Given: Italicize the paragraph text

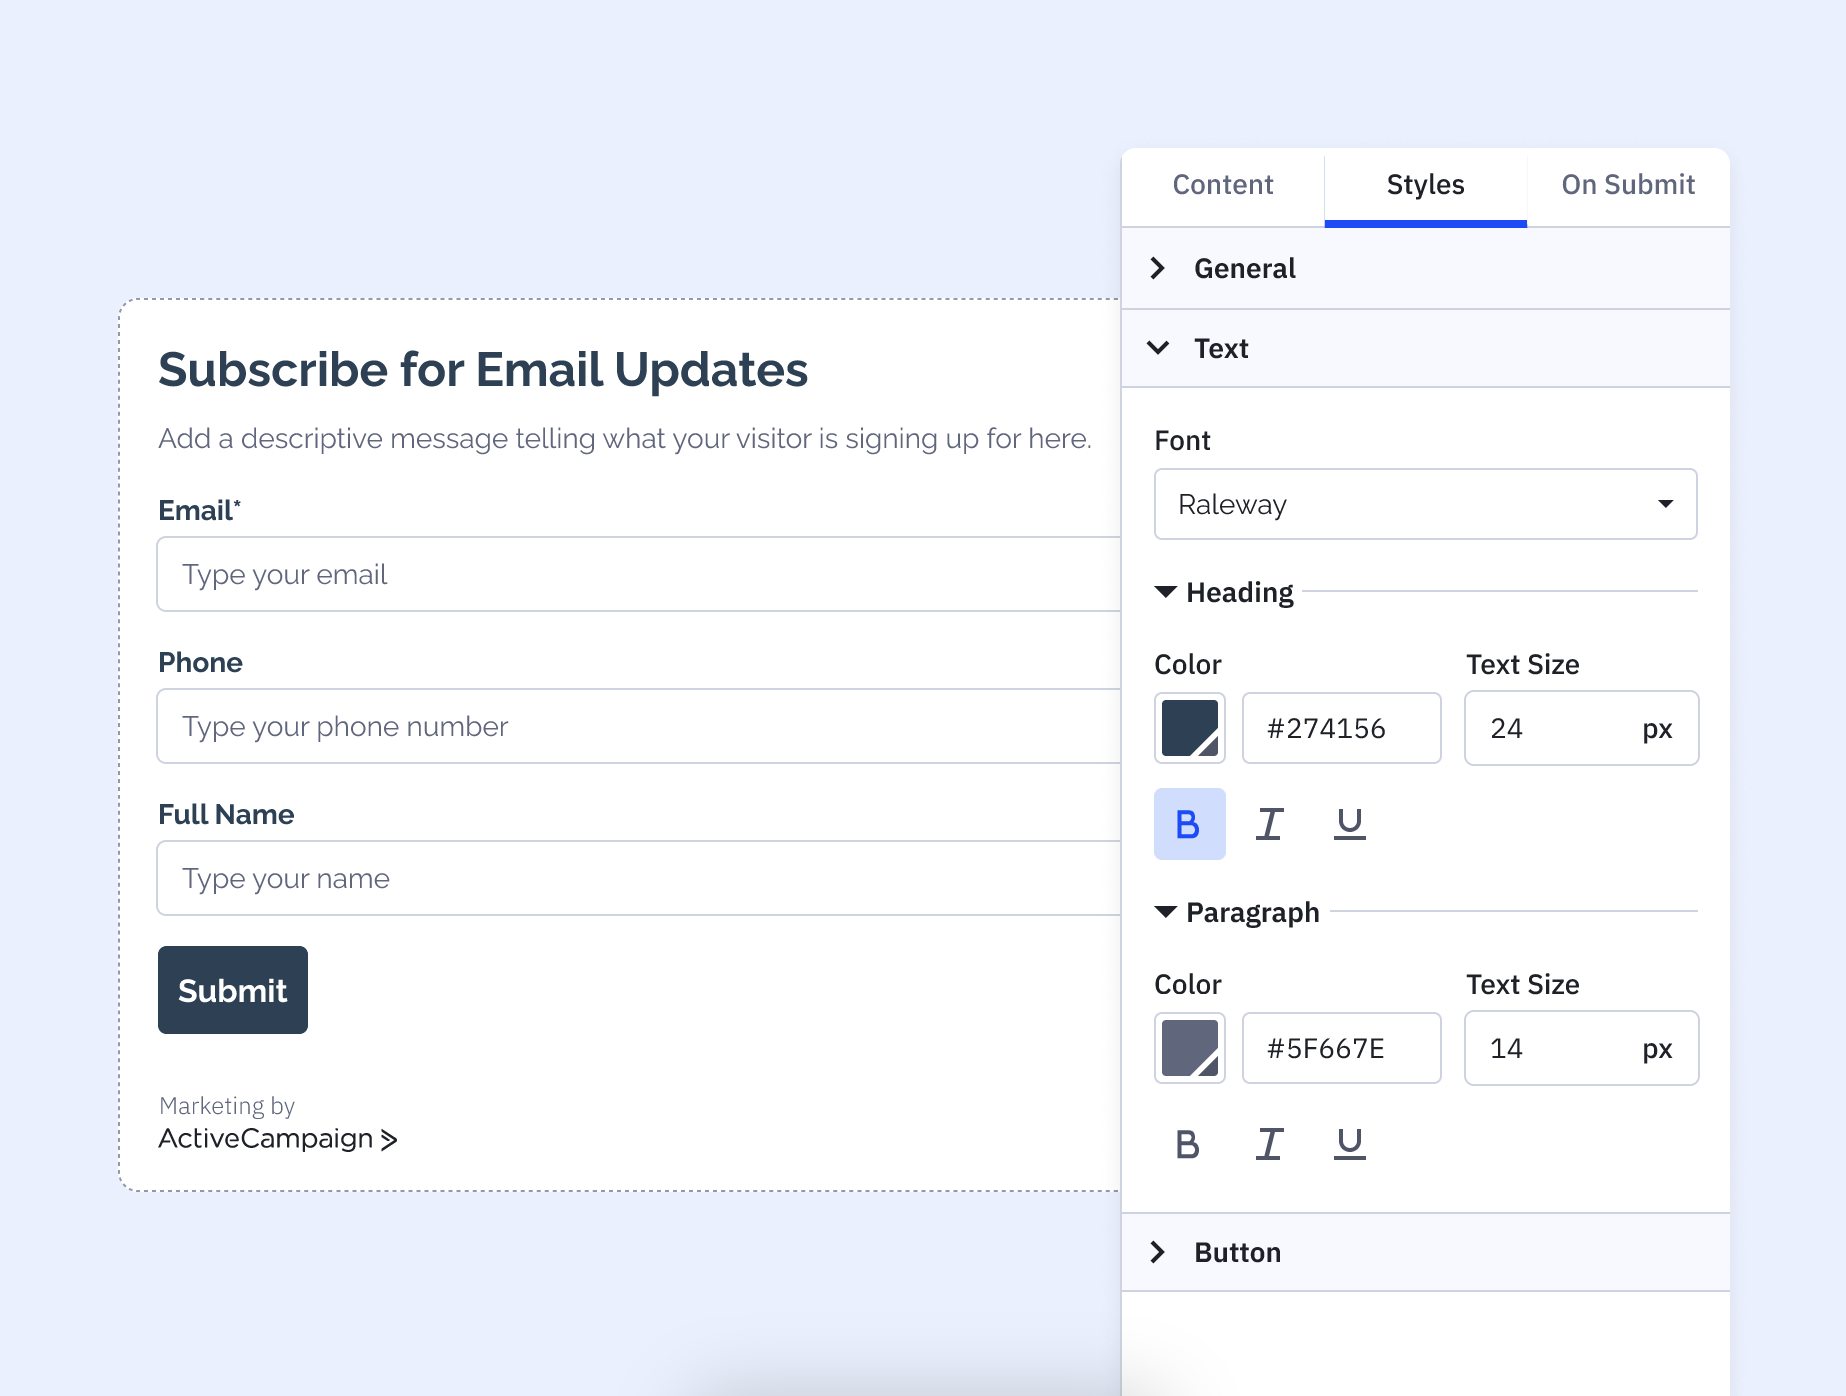Looking at the screenshot, I should click(x=1269, y=1144).
